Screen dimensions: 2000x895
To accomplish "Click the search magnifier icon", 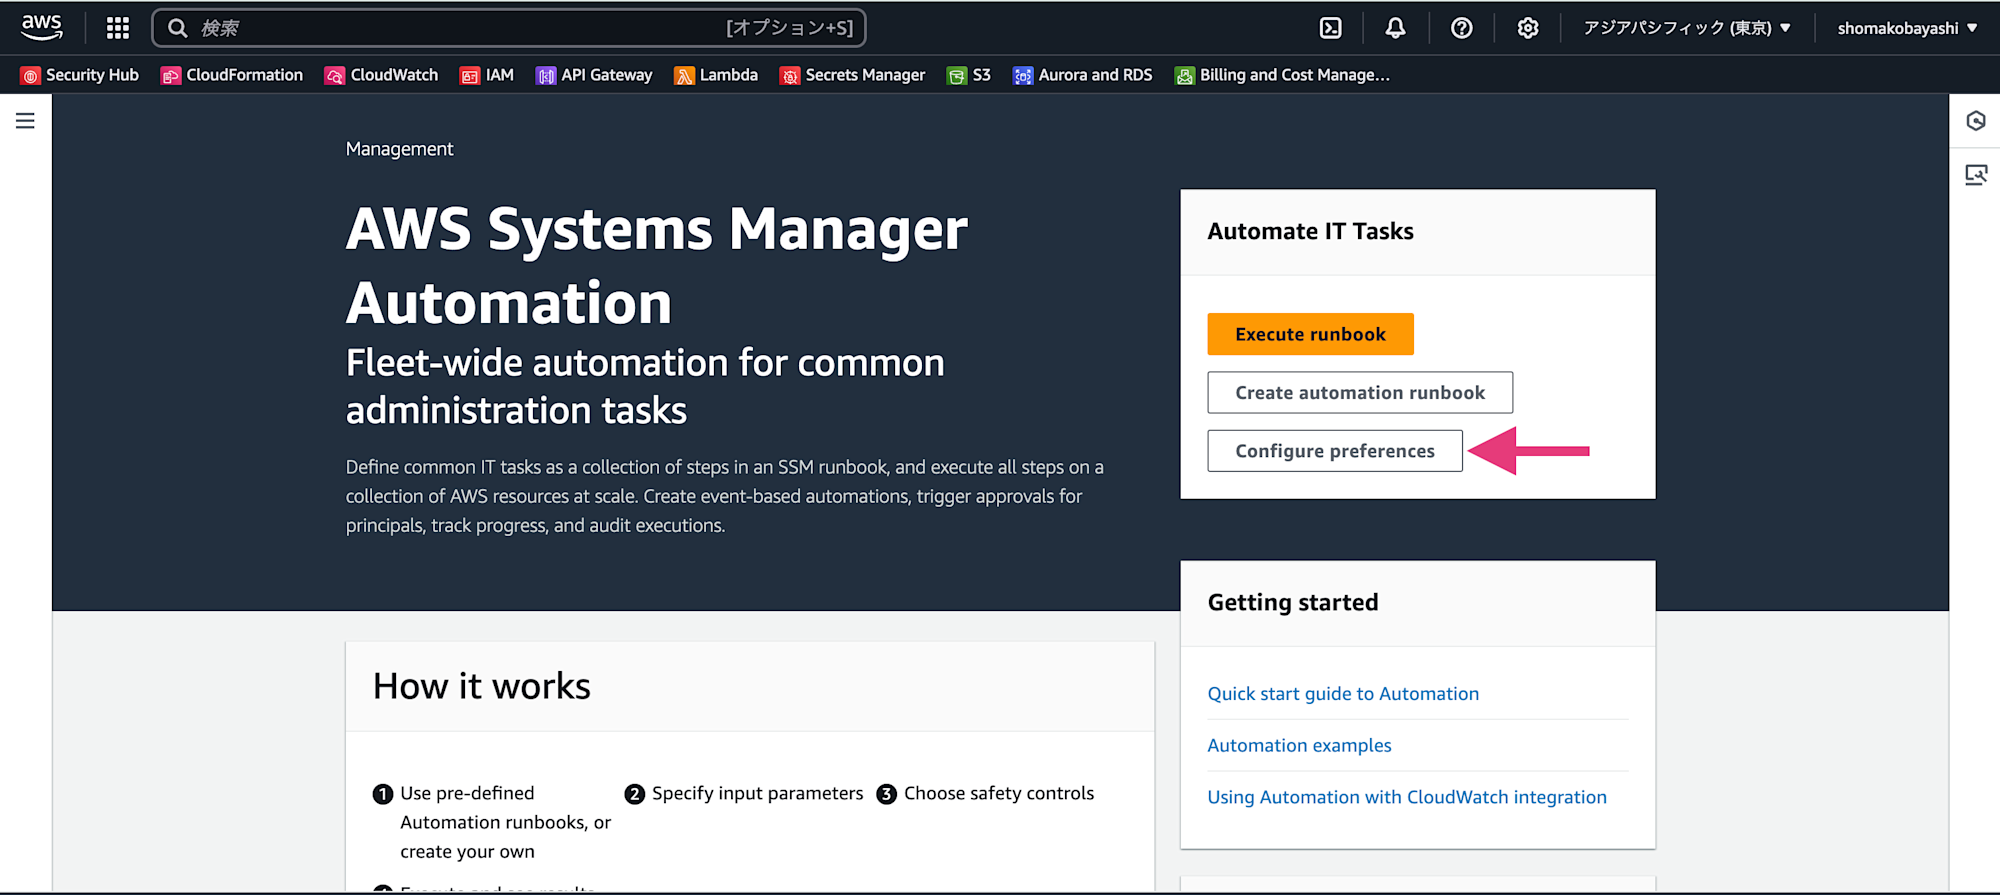I will (x=178, y=28).
